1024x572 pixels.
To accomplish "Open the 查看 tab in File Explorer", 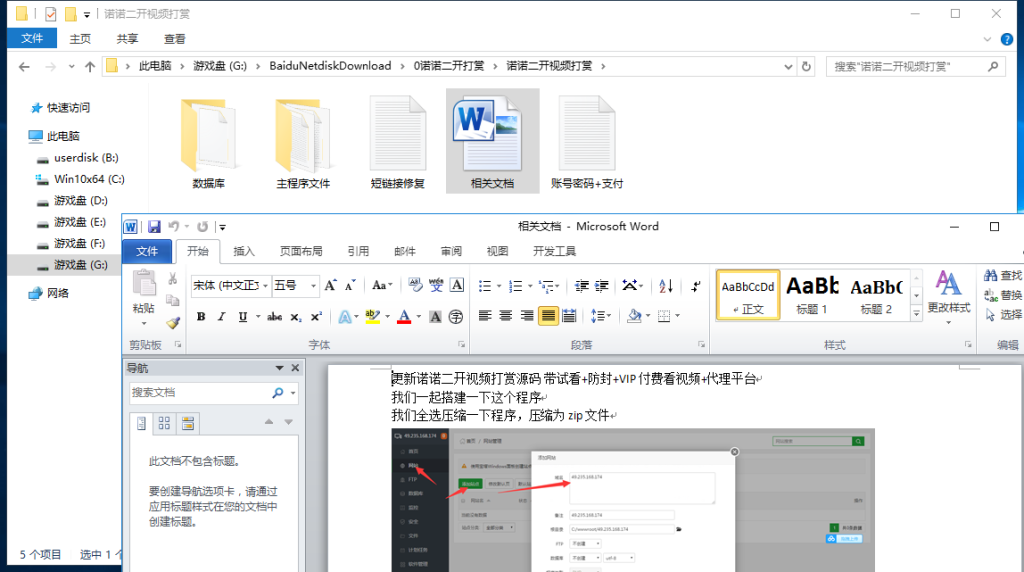I will 174,39.
